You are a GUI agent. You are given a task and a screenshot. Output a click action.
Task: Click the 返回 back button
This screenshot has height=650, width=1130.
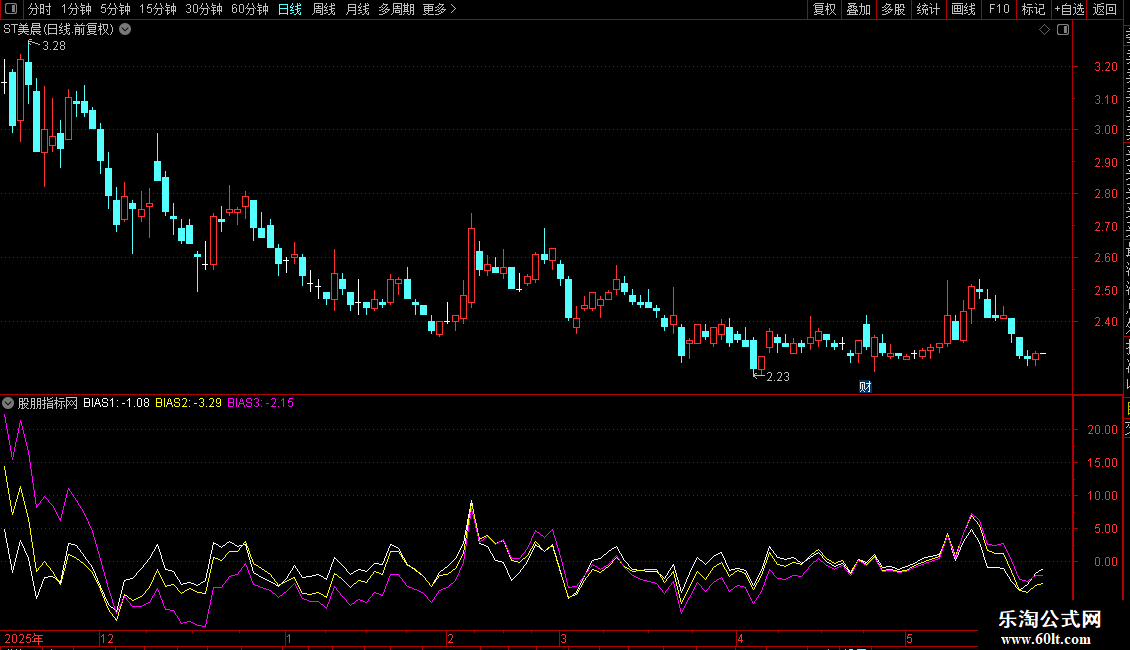tap(1105, 9)
